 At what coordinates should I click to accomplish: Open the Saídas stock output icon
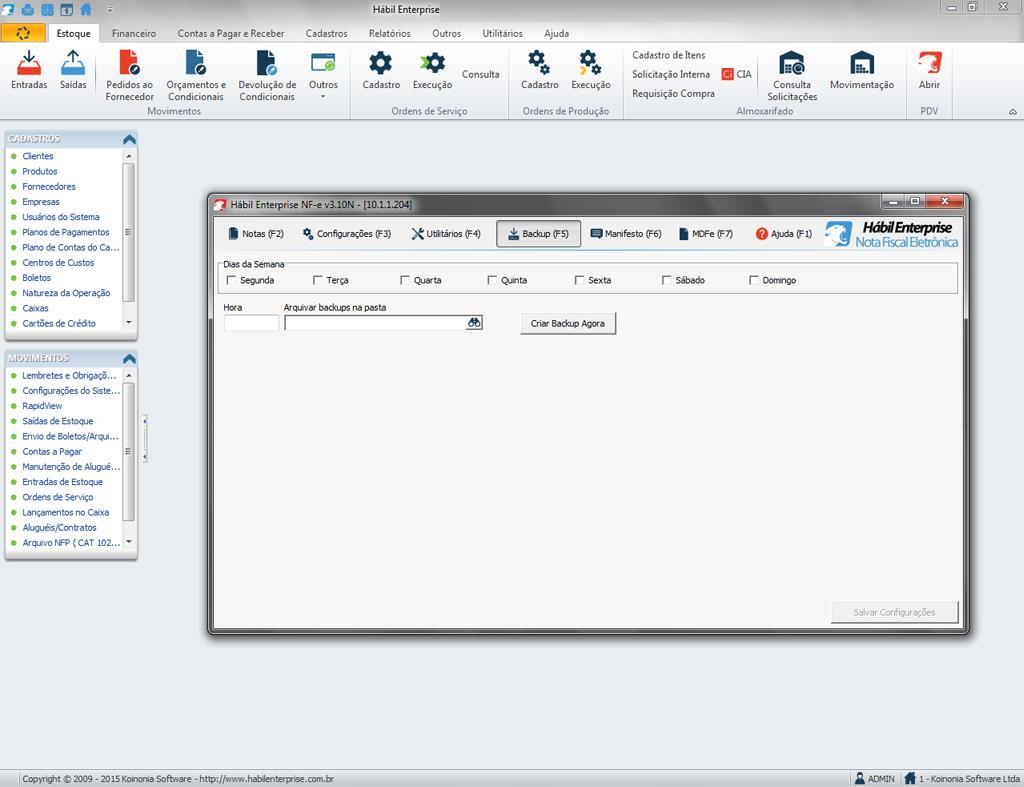click(x=72, y=63)
